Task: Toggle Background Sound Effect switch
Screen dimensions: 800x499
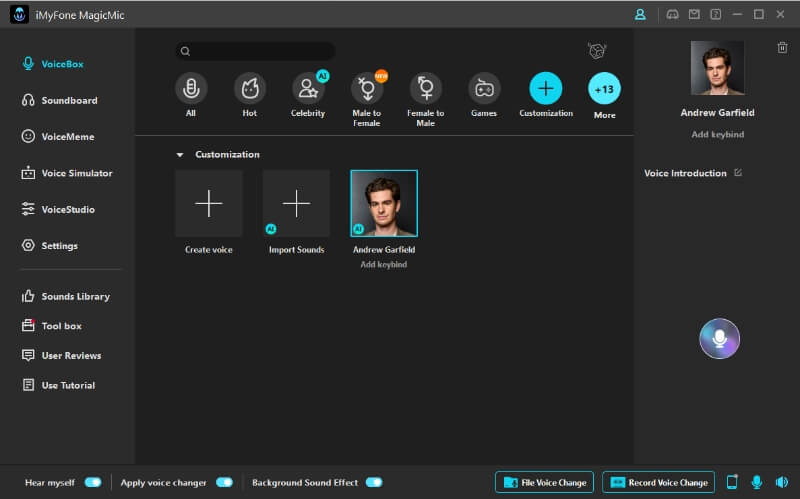Action: point(374,482)
